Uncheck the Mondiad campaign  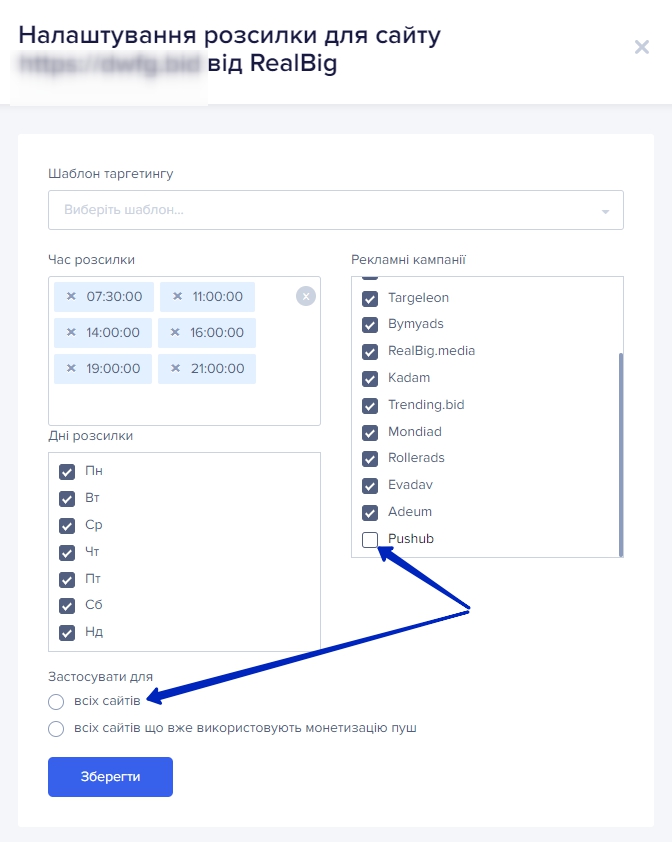pyautogui.click(x=370, y=432)
